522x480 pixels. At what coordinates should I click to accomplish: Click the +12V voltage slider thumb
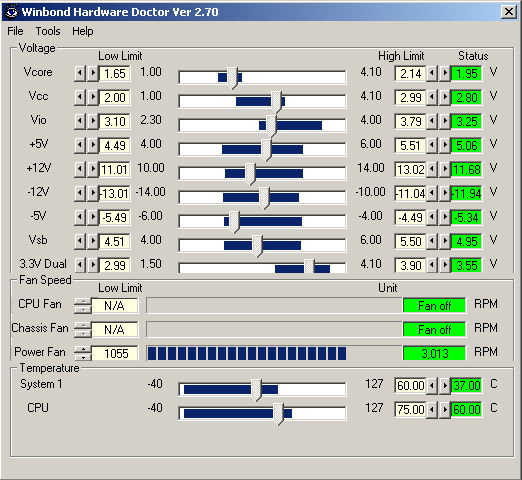pyautogui.click(x=250, y=174)
